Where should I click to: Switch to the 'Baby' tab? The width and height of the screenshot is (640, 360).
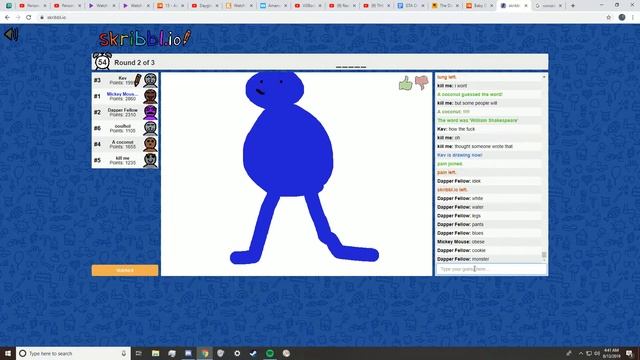pyautogui.click(x=480, y=6)
